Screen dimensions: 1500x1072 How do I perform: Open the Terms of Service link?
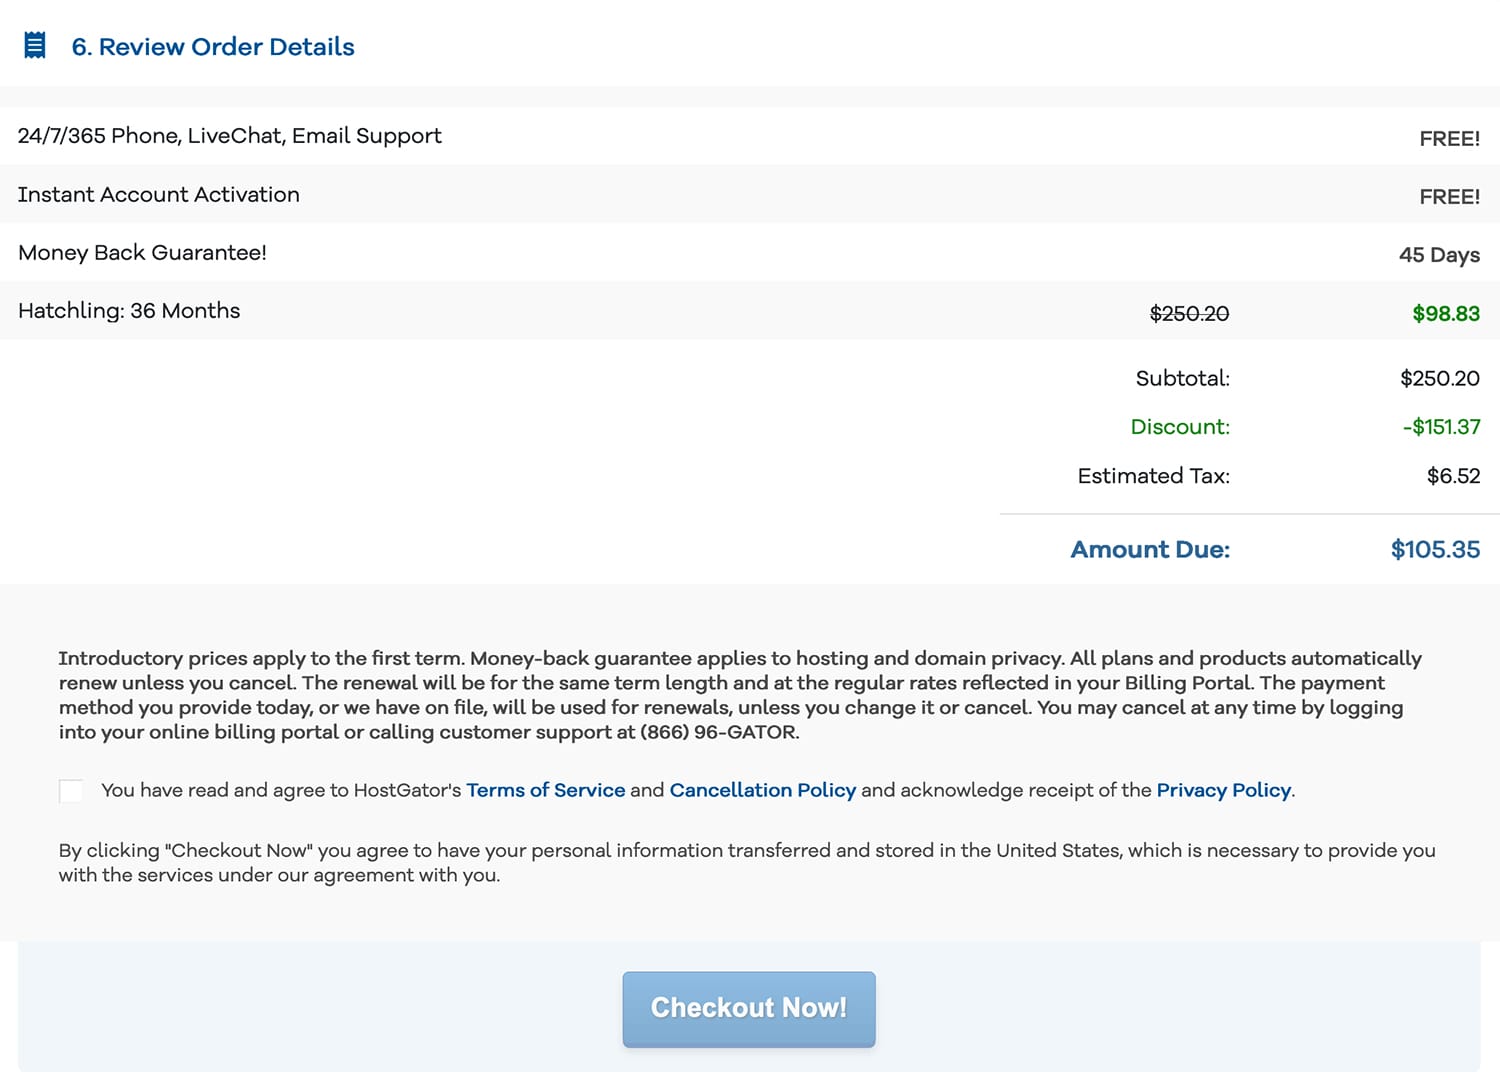pyautogui.click(x=545, y=790)
